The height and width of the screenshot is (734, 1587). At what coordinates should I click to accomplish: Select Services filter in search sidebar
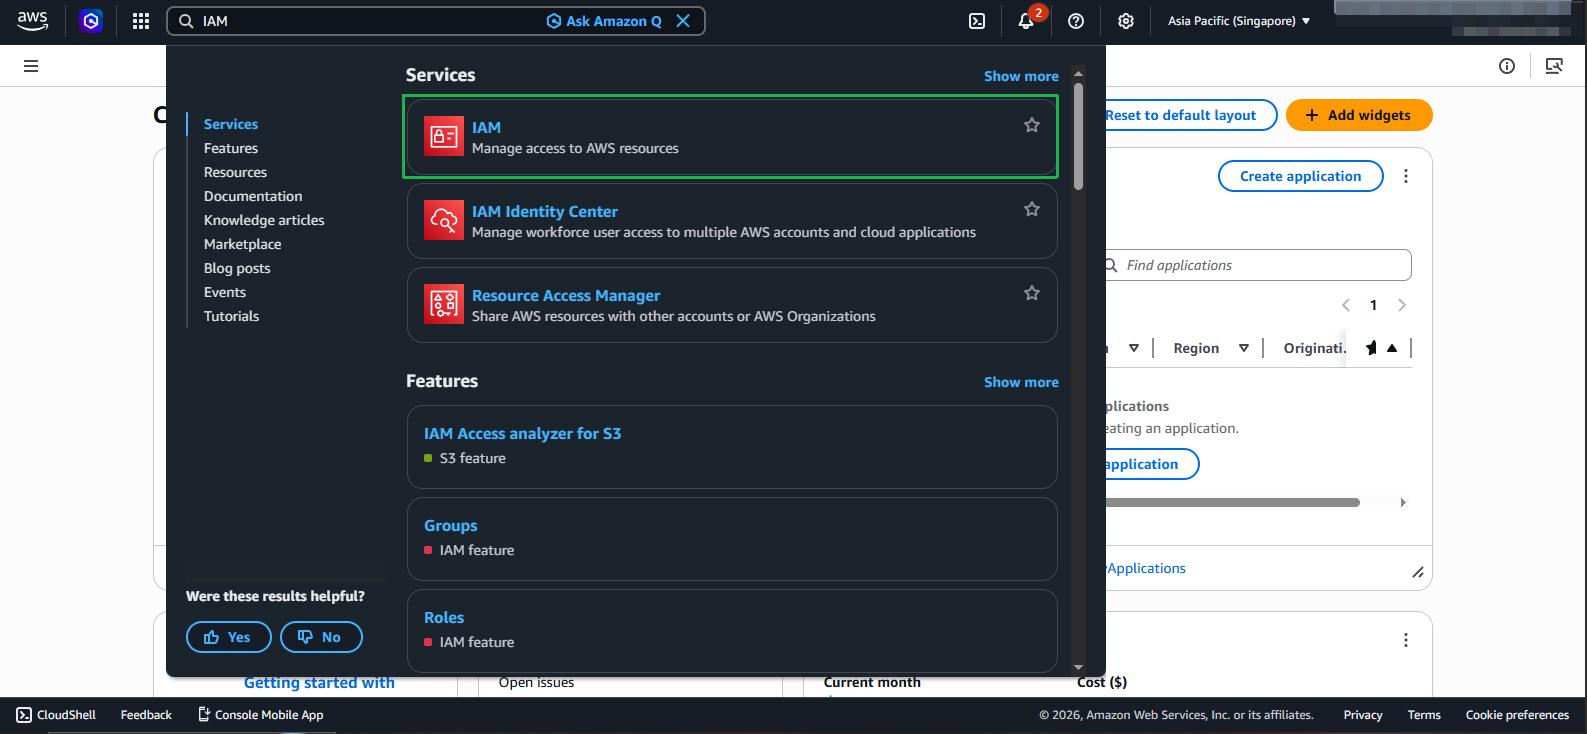tap(231, 124)
